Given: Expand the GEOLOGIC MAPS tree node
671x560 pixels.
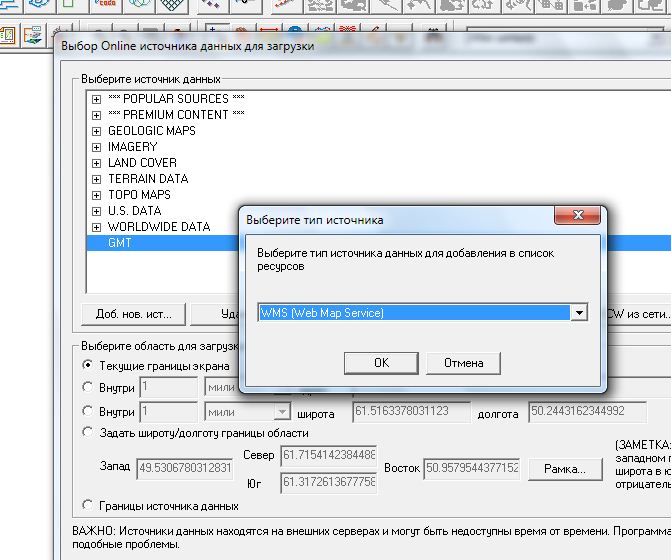Looking at the screenshot, I should pos(96,131).
